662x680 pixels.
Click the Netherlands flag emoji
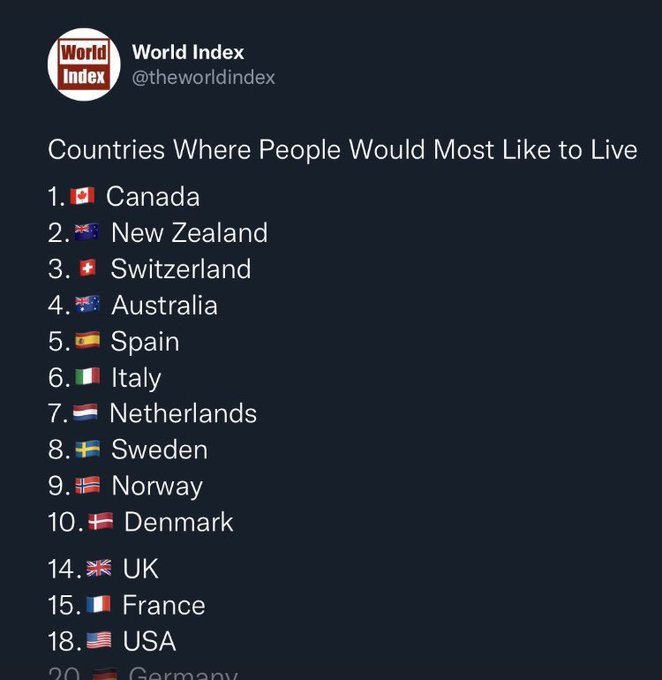(86, 414)
